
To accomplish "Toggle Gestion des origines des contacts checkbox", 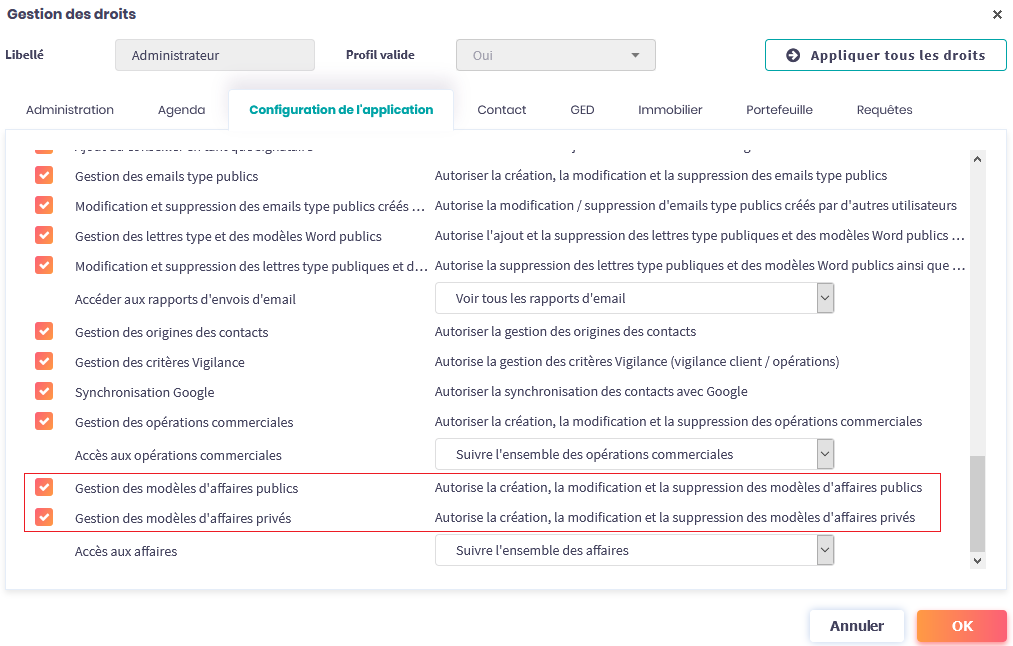I will pyautogui.click(x=44, y=331).
